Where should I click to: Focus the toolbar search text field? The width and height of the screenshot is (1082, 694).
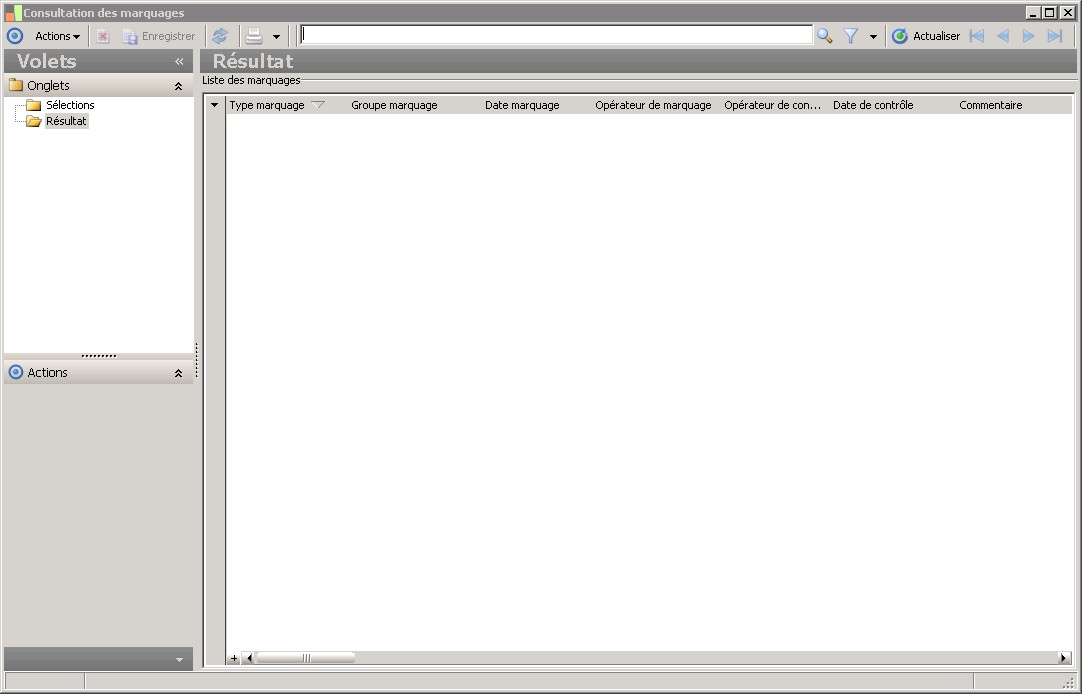tap(556, 35)
